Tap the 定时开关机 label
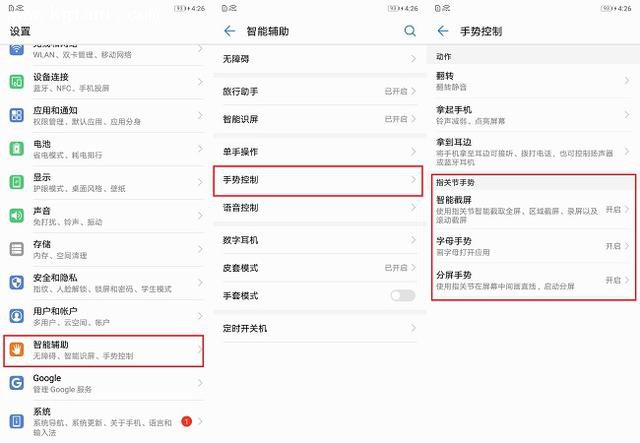Screen dimensions: 640x443 (x=245, y=328)
